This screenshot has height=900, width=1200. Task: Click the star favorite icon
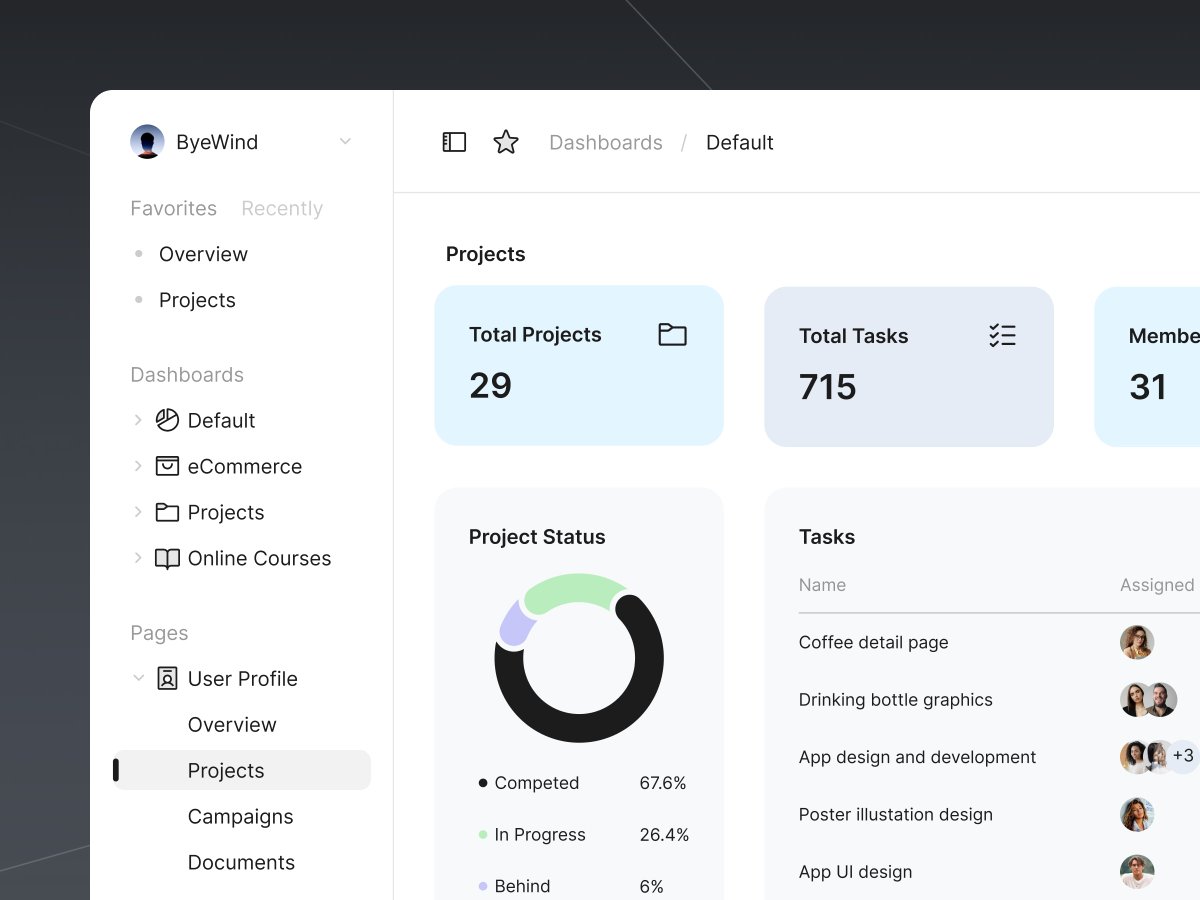506,142
